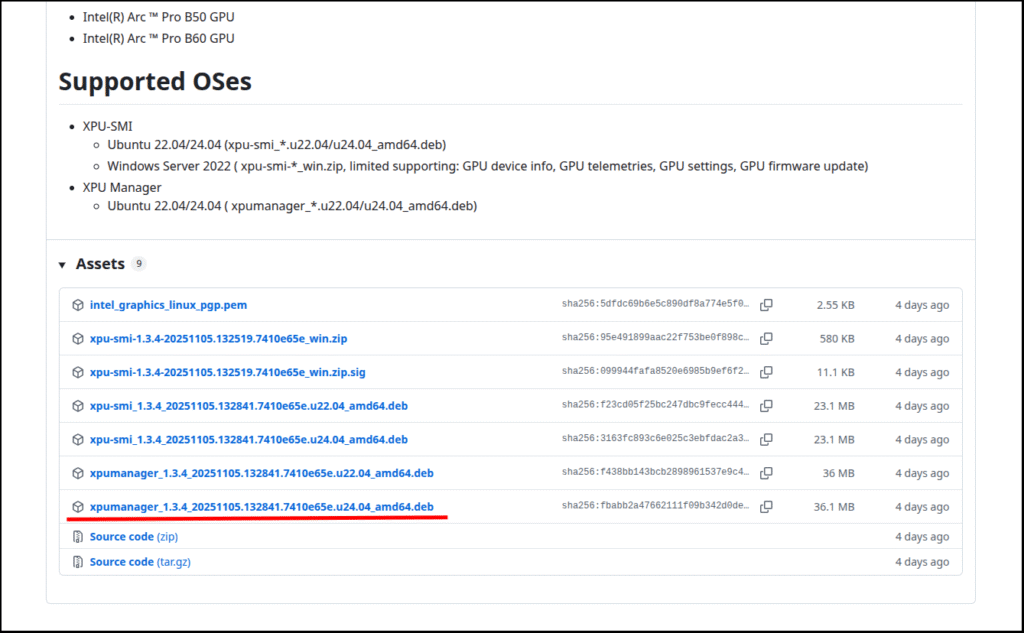Click the zip file icon beside Source code (zip)
Screen dimensions: 1024x633
click(77, 537)
